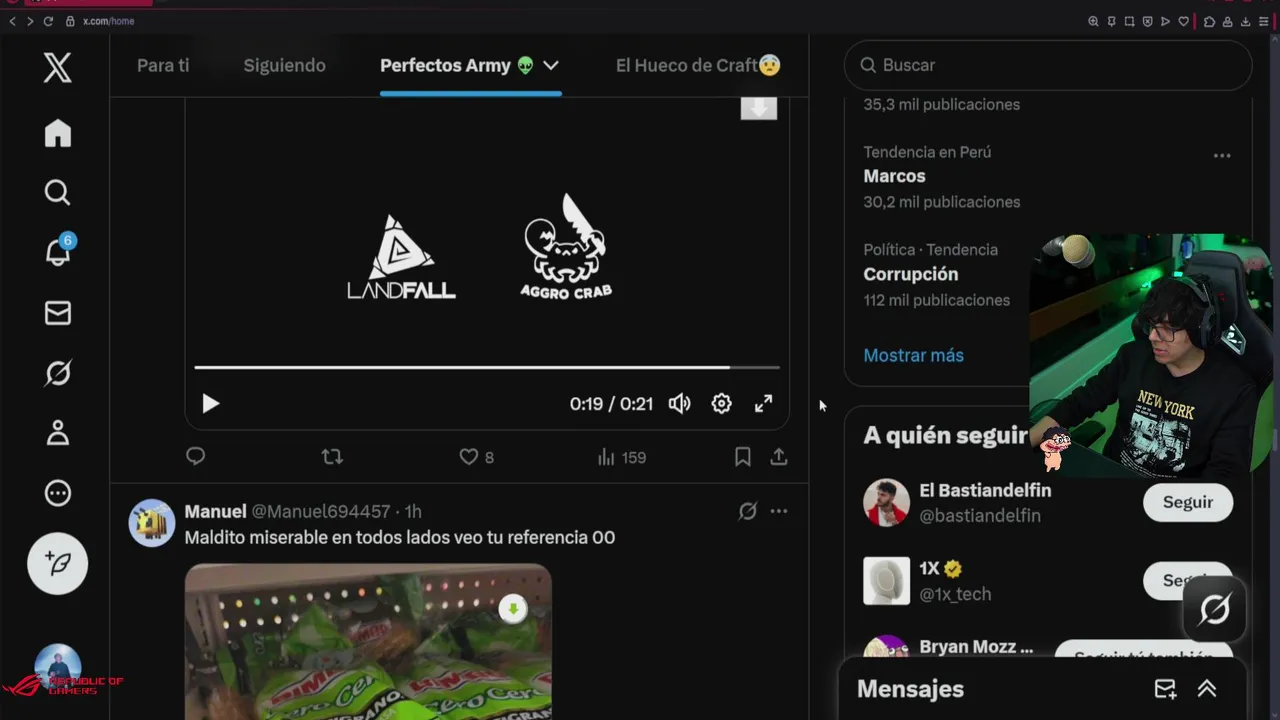Open the three-dot menu for Marcos trend
1280x720 pixels.
click(x=1221, y=156)
